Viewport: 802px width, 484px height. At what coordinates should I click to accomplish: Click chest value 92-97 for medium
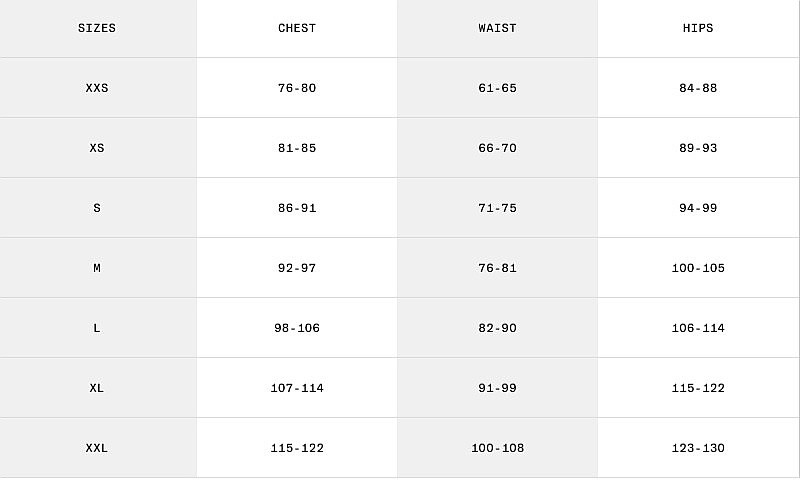click(297, 268)
